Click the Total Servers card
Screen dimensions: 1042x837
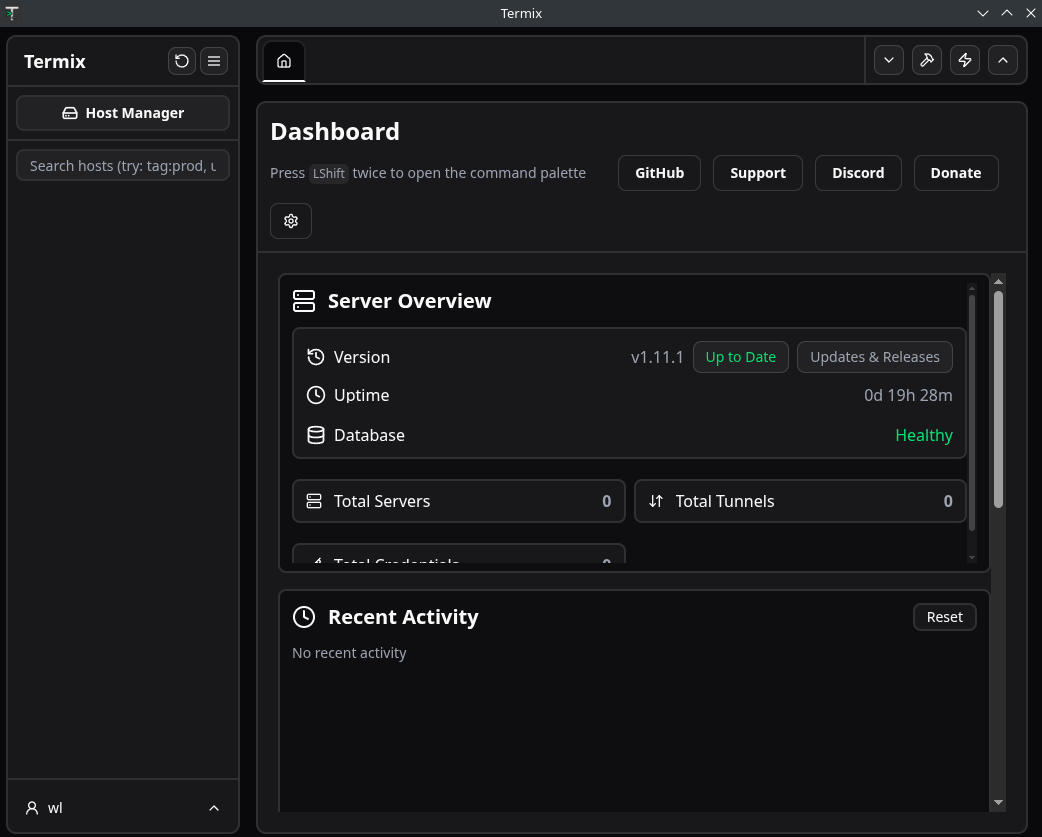coord(459,501)
